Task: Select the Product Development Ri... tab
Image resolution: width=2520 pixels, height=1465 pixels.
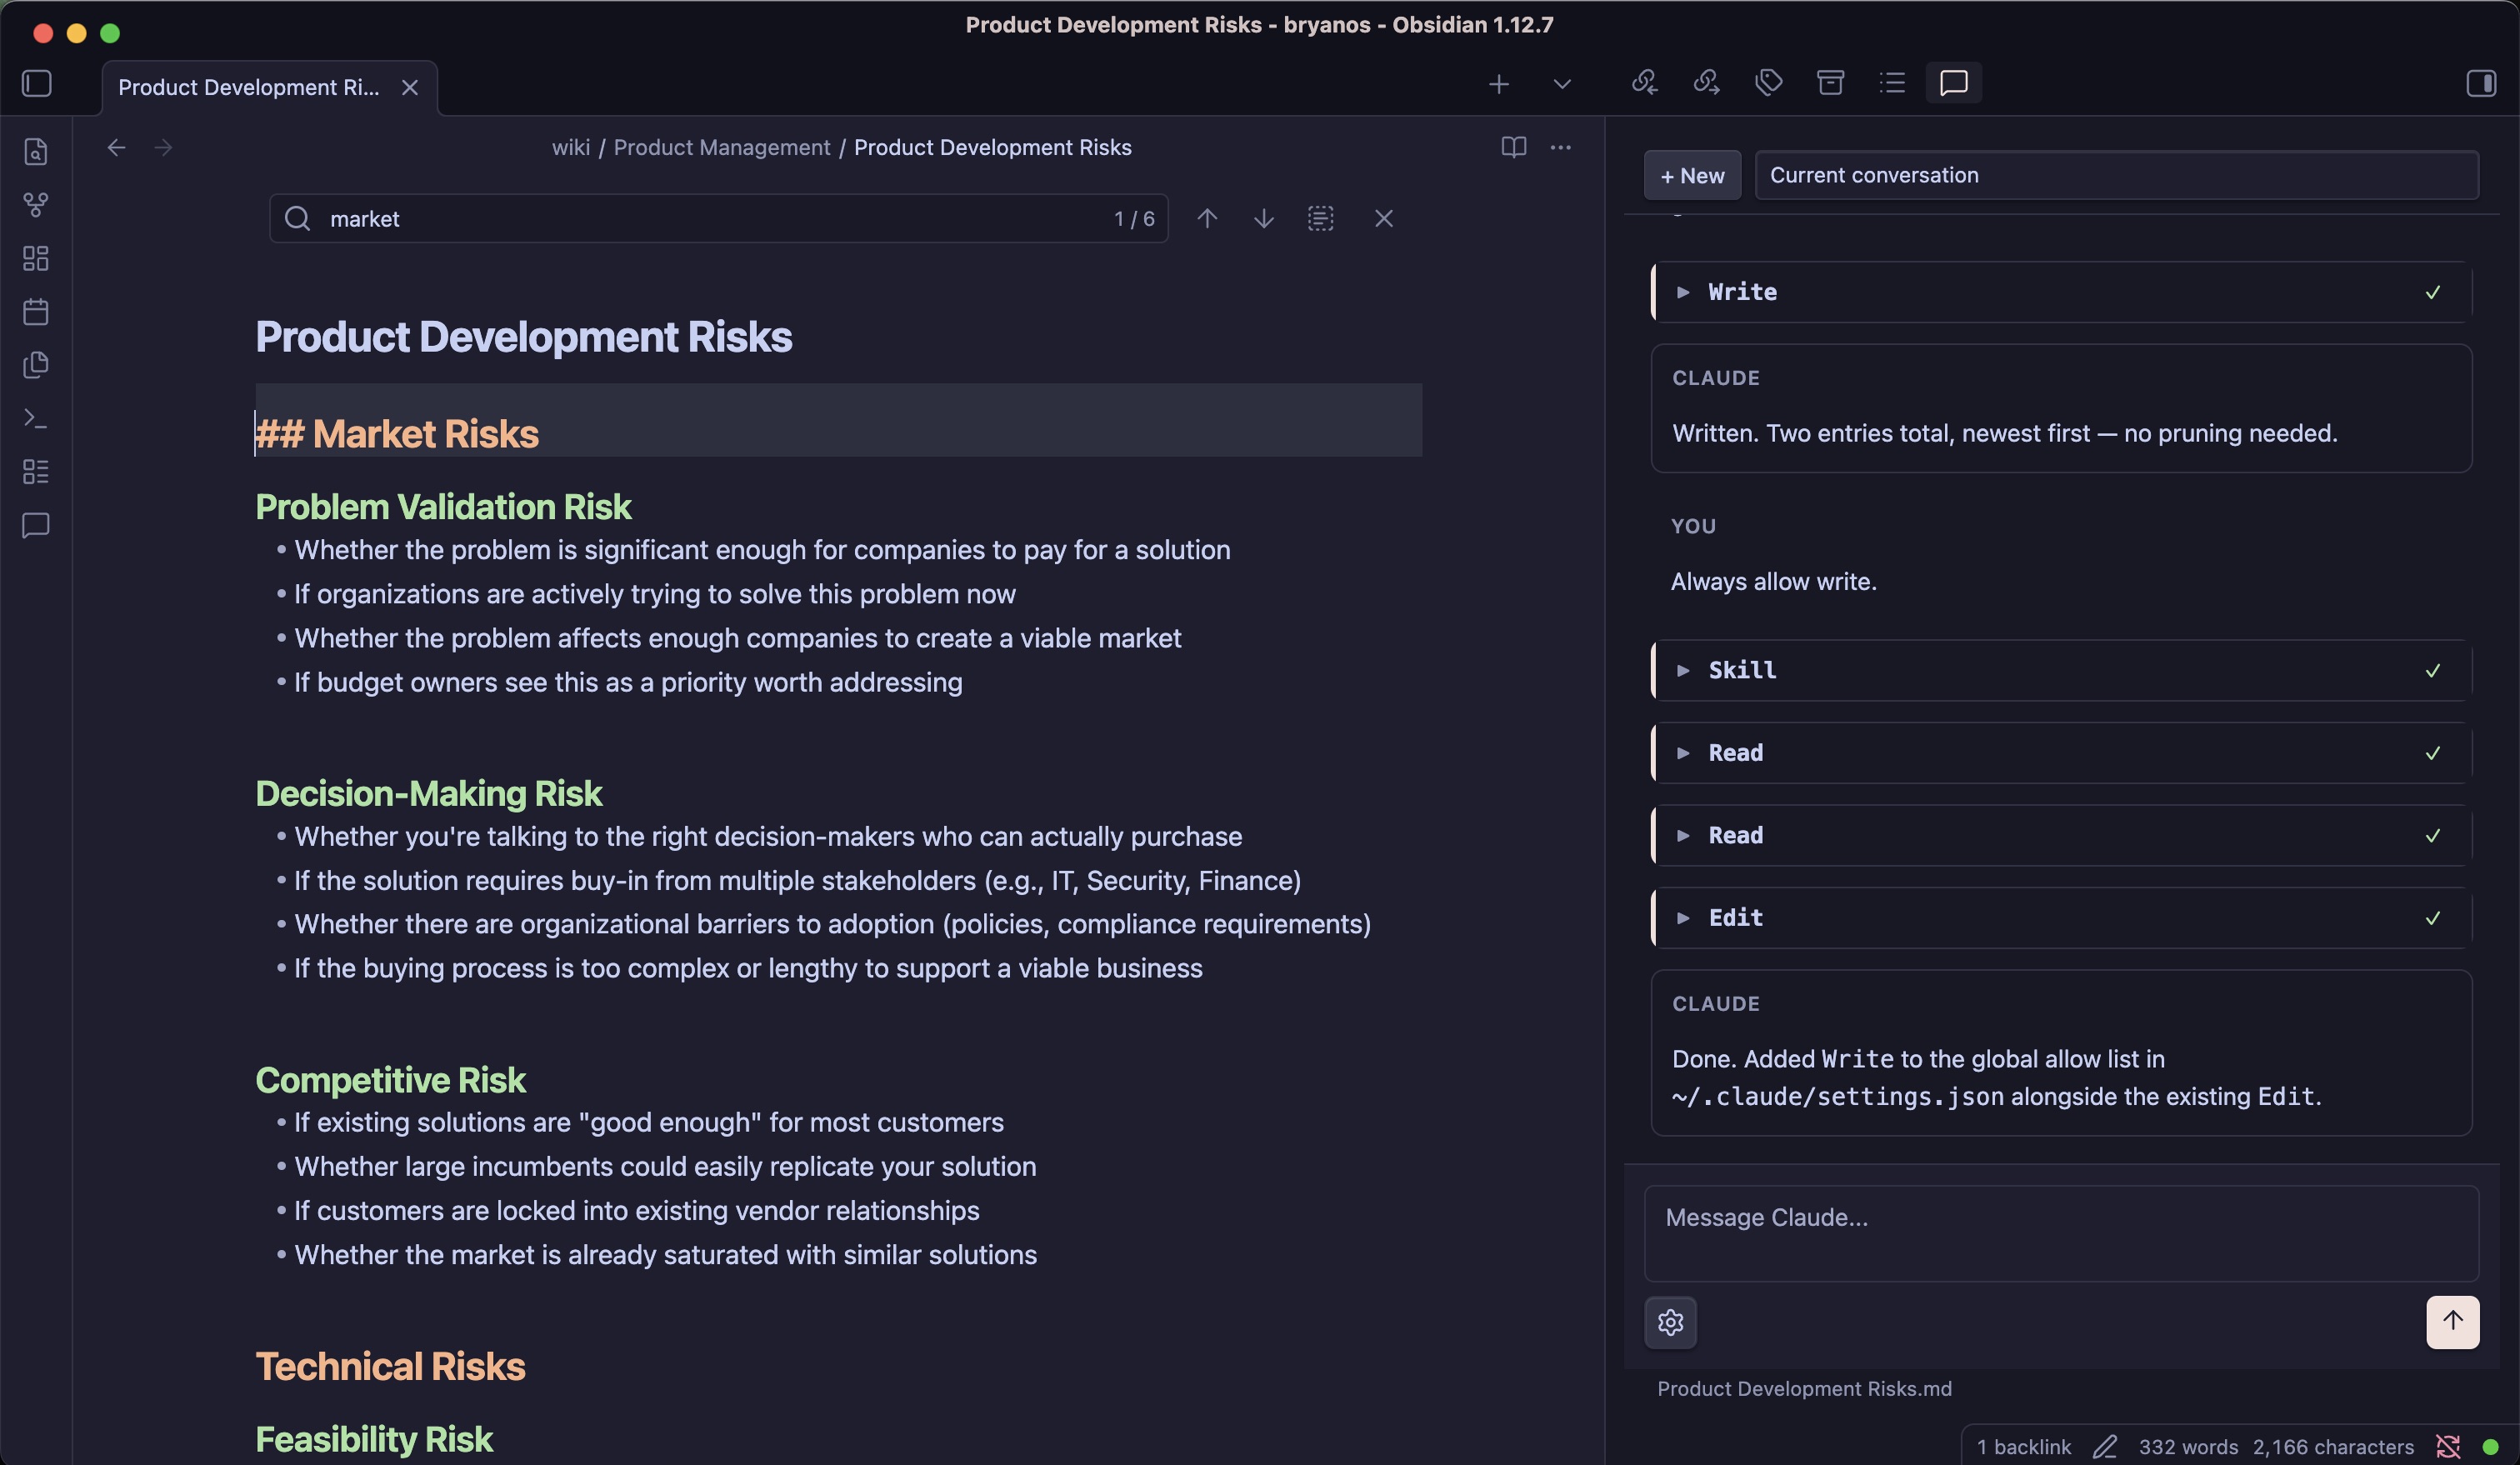Action: [249, 88]
